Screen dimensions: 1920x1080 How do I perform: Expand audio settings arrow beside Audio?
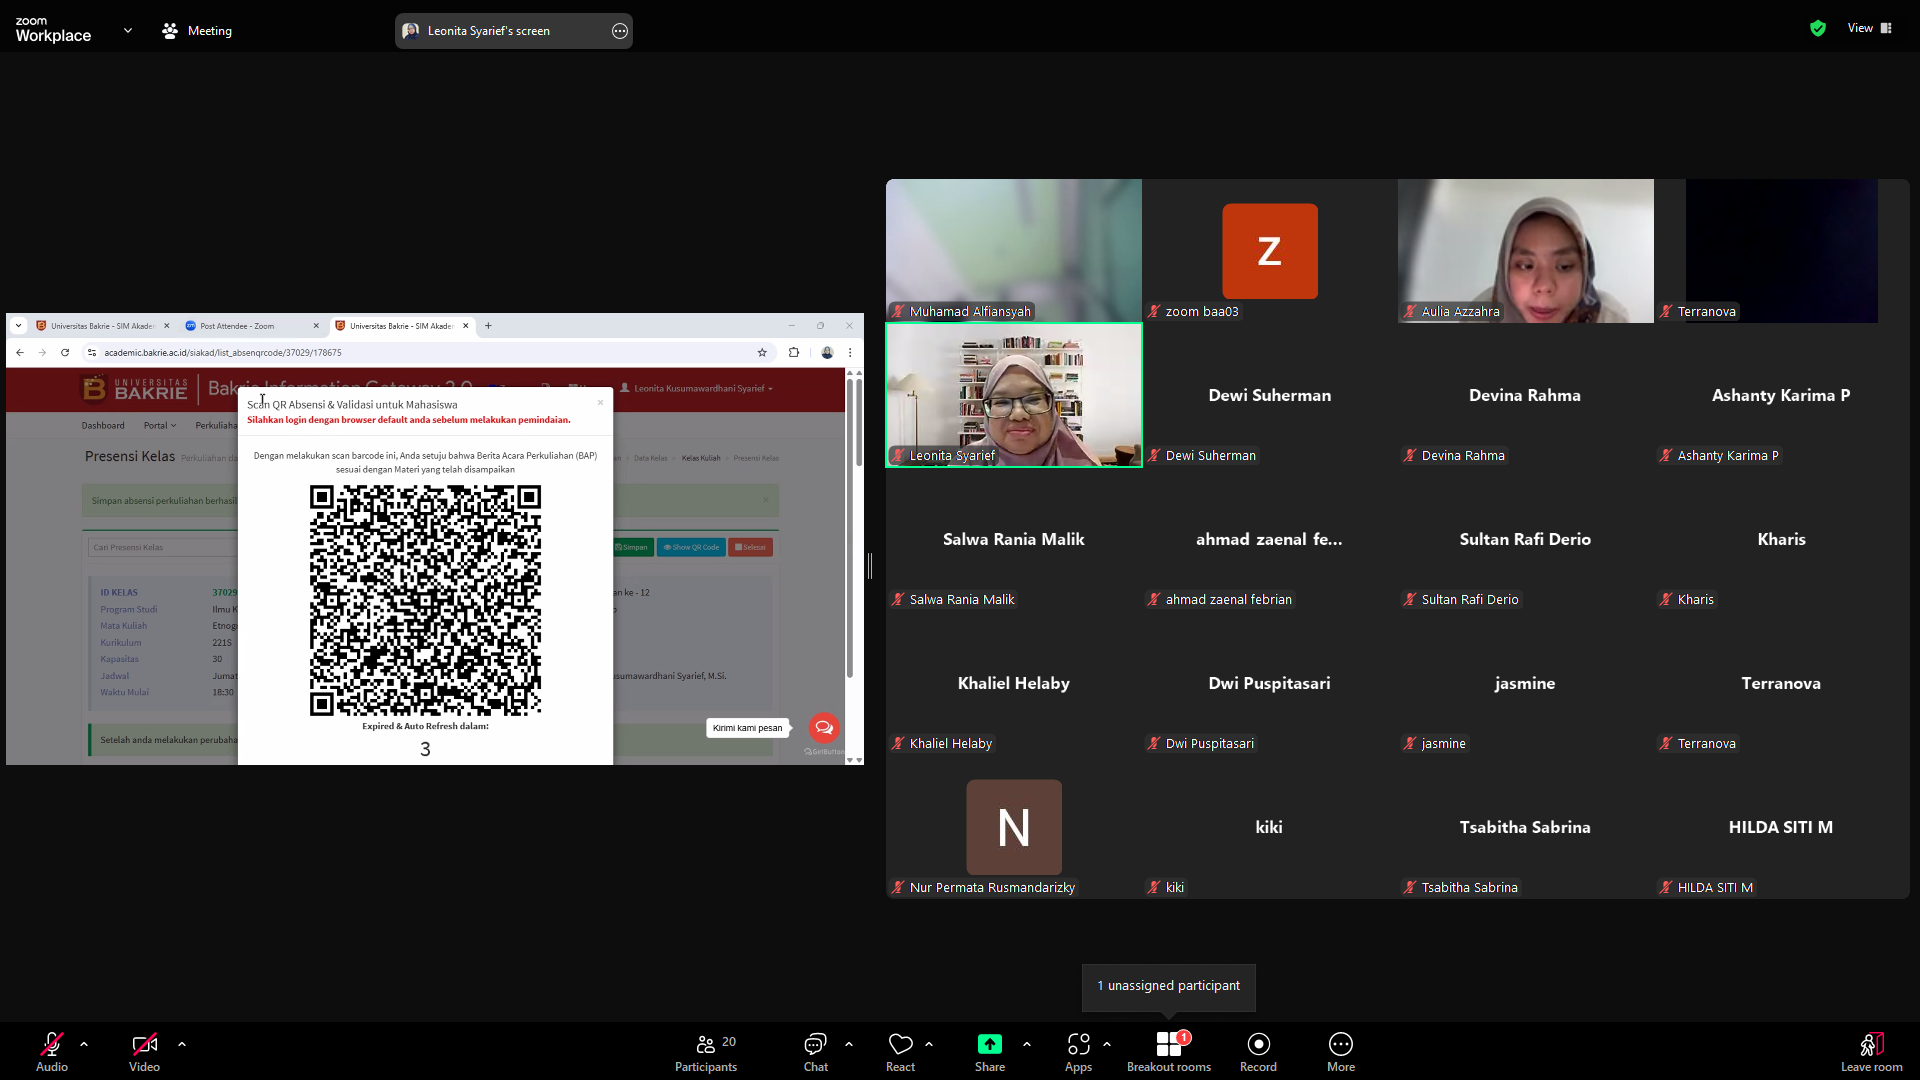tap(84, 1044)
